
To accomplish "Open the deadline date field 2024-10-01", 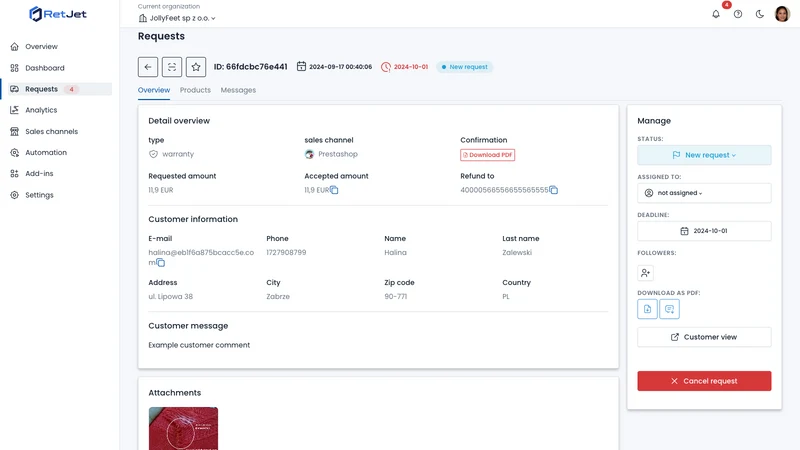I will pyautogui.click(x=704, y=231).
